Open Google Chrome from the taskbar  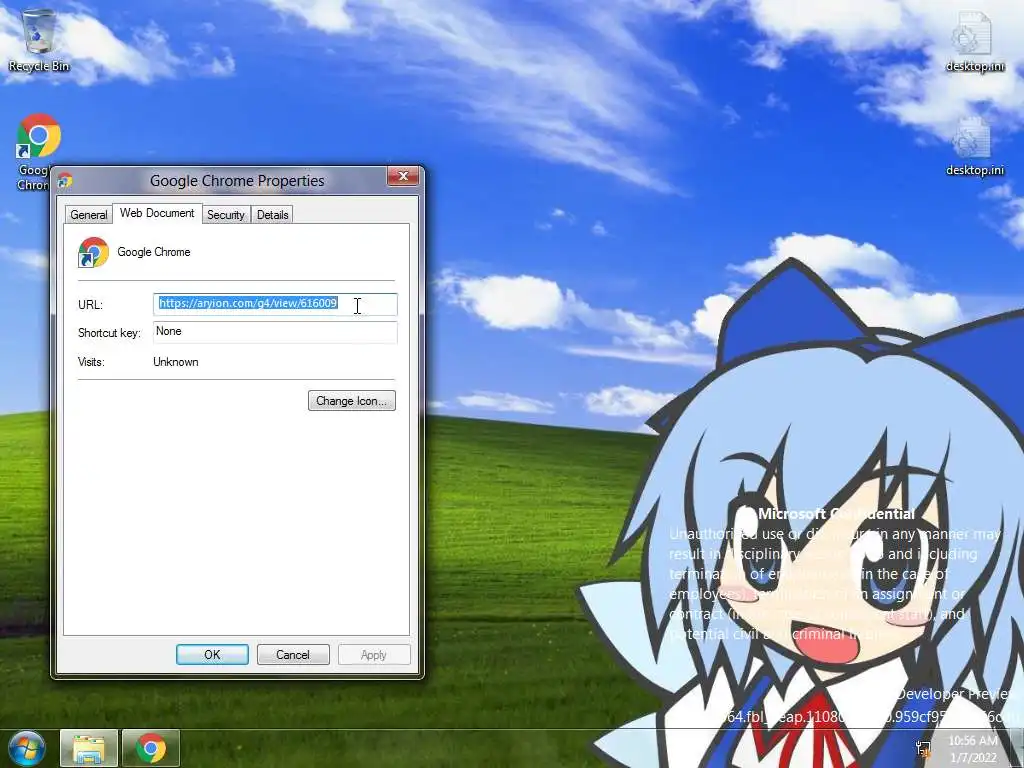pyautogui.click(x=150, y=748)
